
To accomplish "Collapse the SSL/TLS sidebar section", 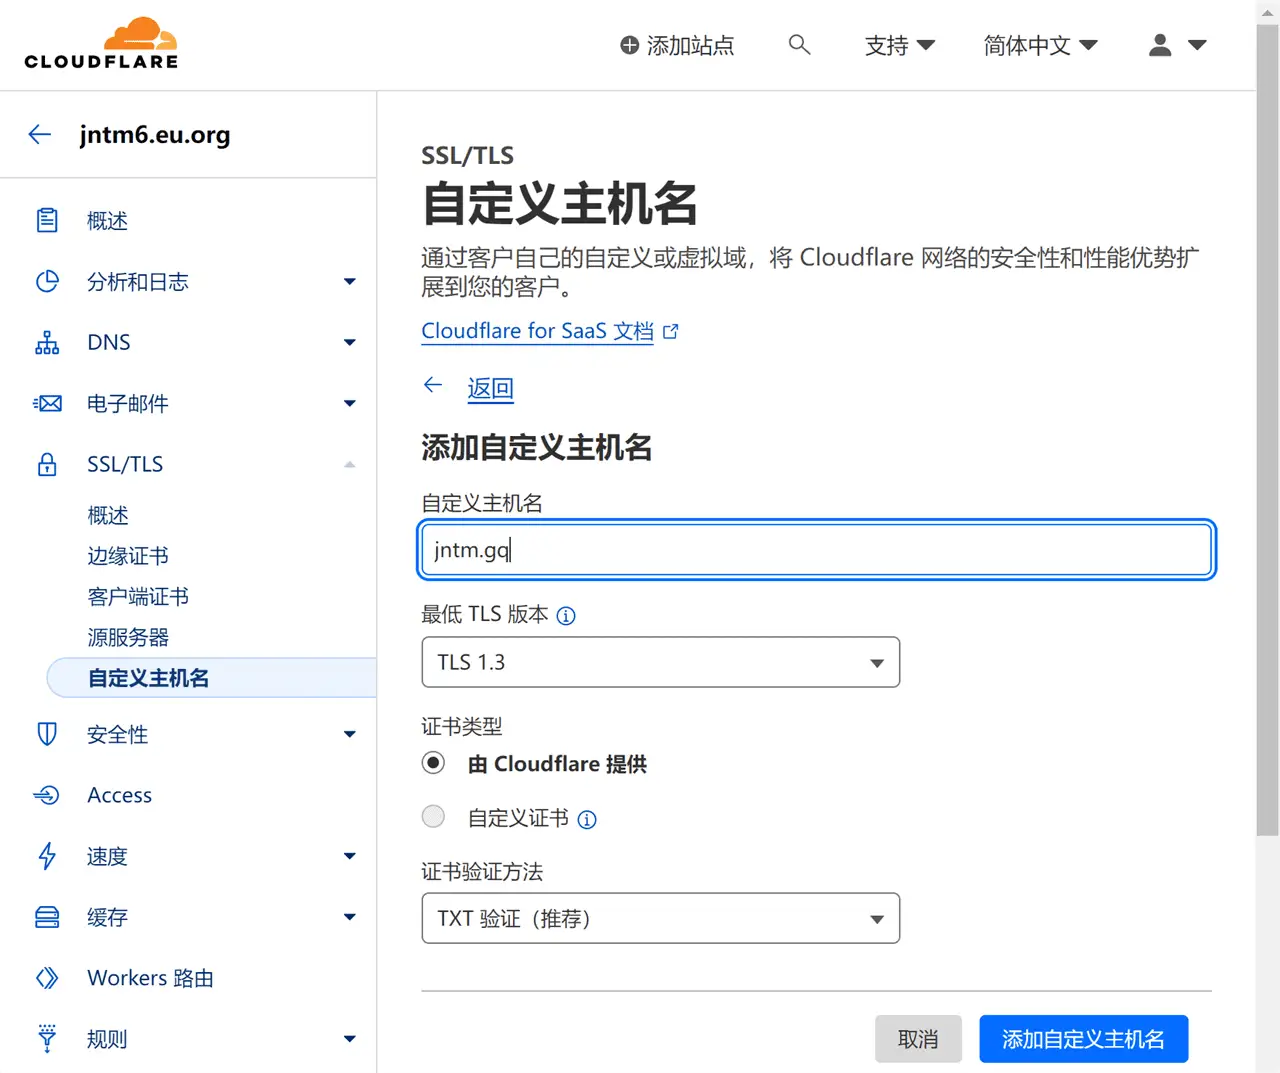I will click(349, 465).
